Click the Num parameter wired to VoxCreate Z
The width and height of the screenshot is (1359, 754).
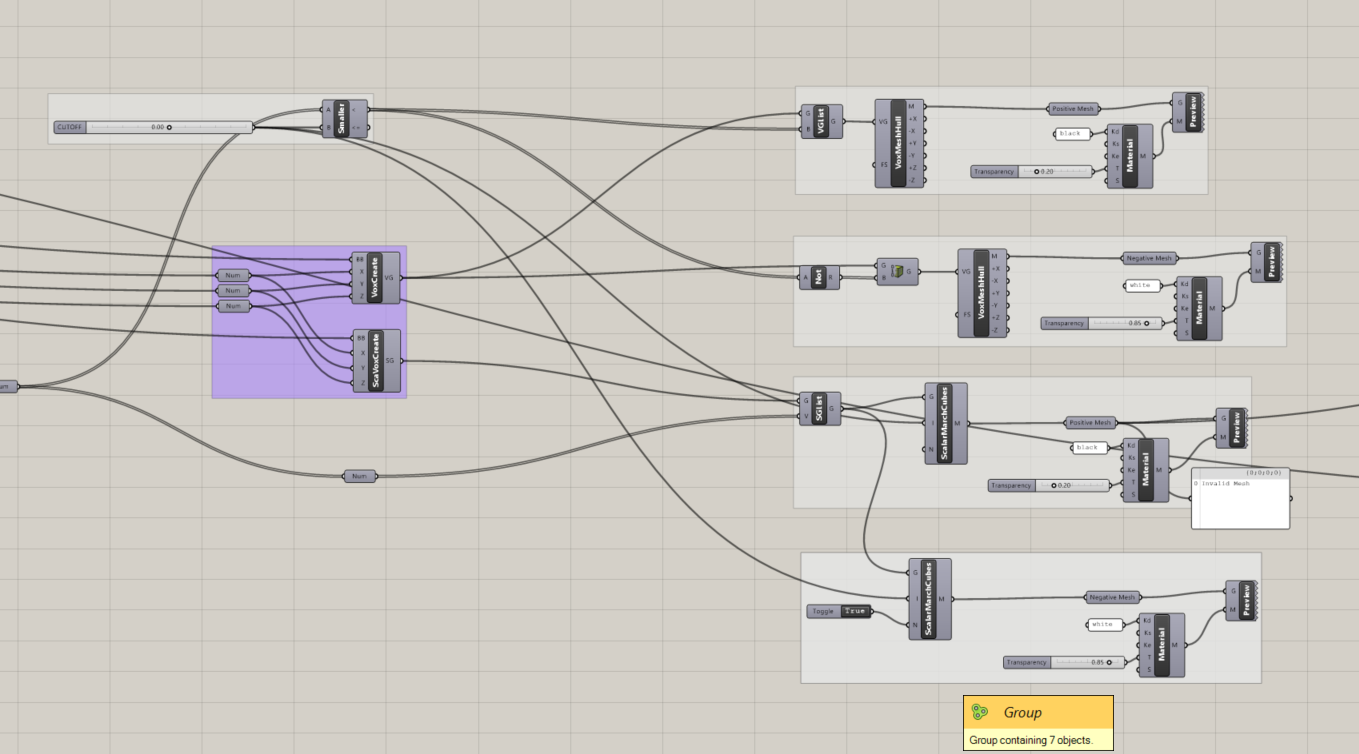[233, 306]
